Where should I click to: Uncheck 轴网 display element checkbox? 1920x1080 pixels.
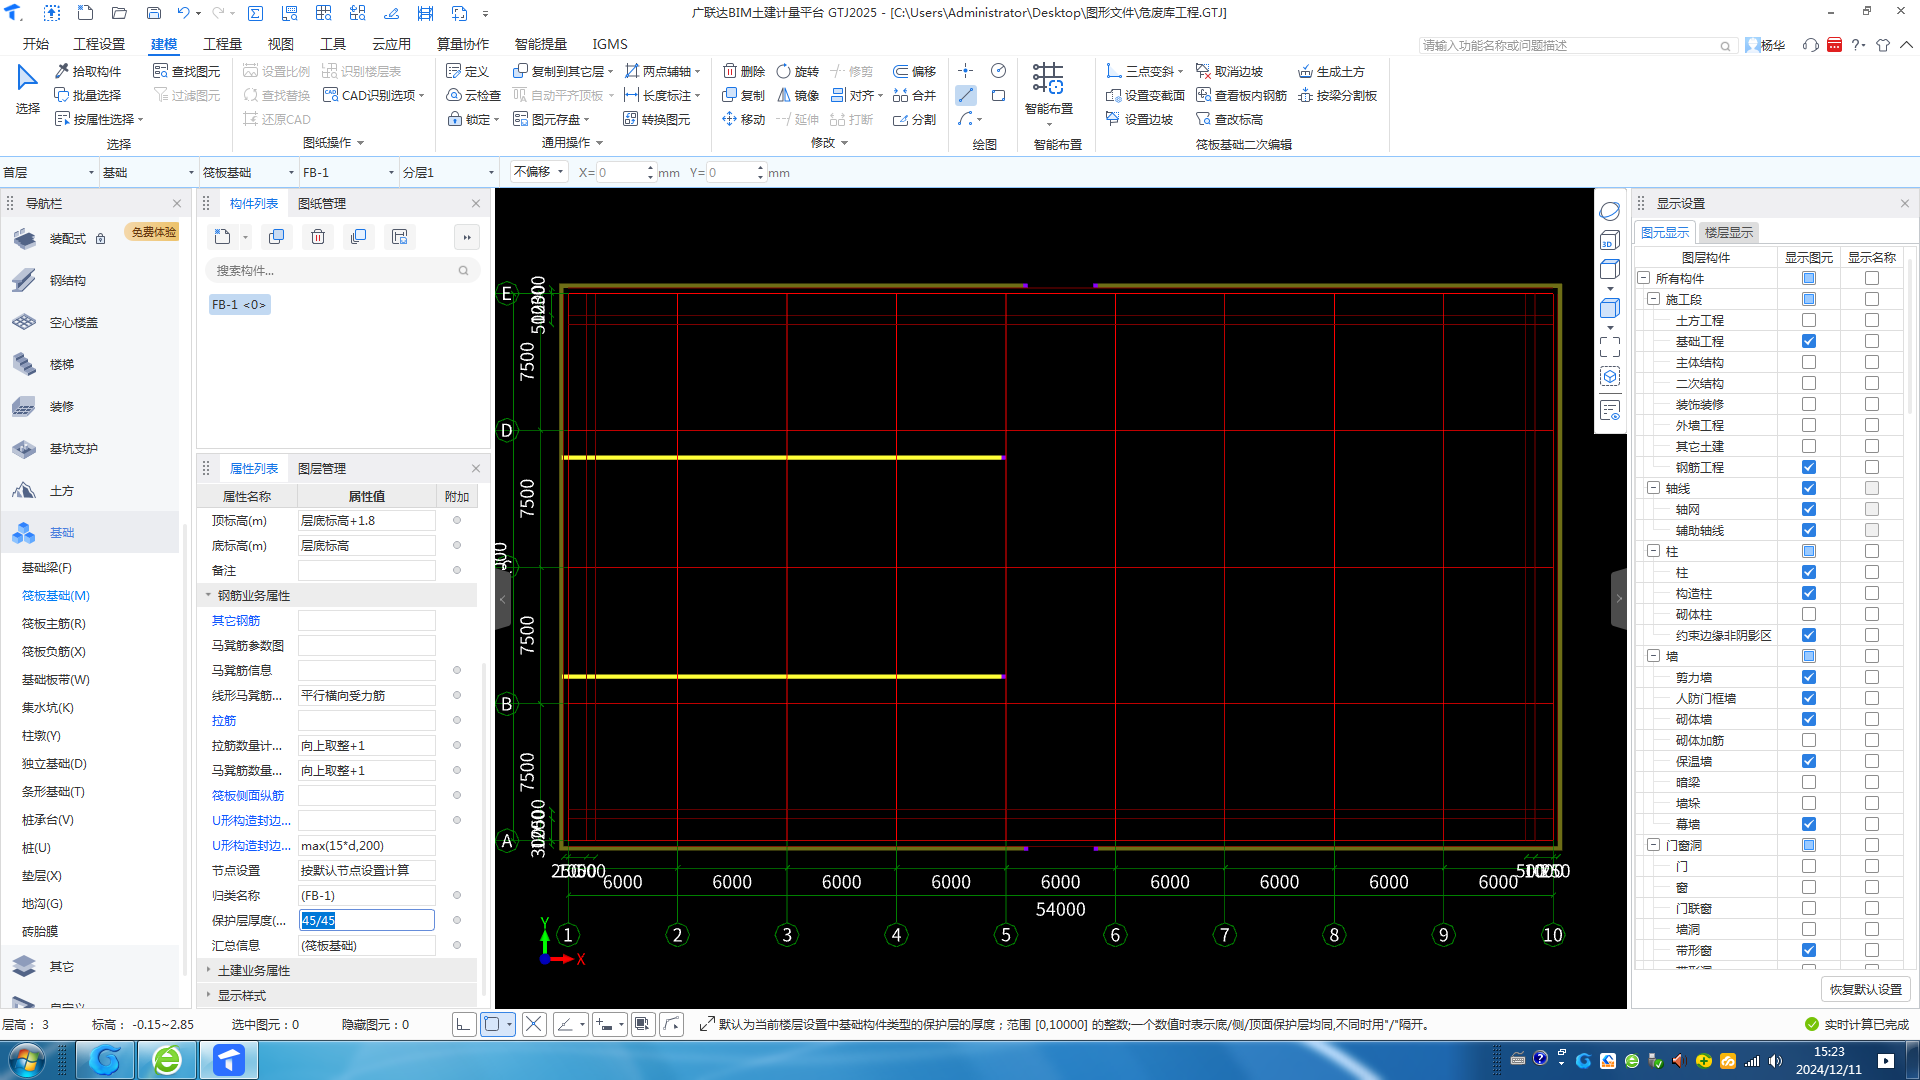pos(1809,509)
